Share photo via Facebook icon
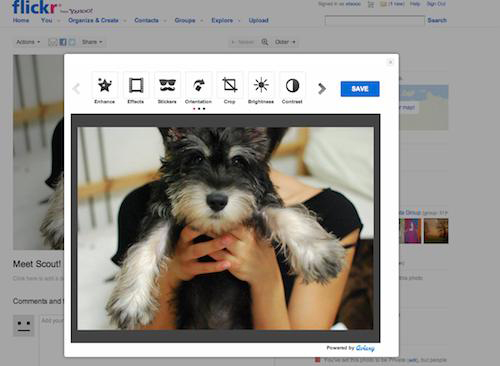500x366 pixels. pos(63,42)
